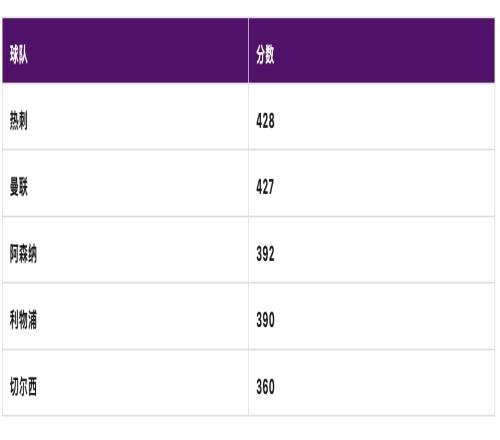500x440 pixels.
Task: Click the 分数 column header
Action: [372, 51]
